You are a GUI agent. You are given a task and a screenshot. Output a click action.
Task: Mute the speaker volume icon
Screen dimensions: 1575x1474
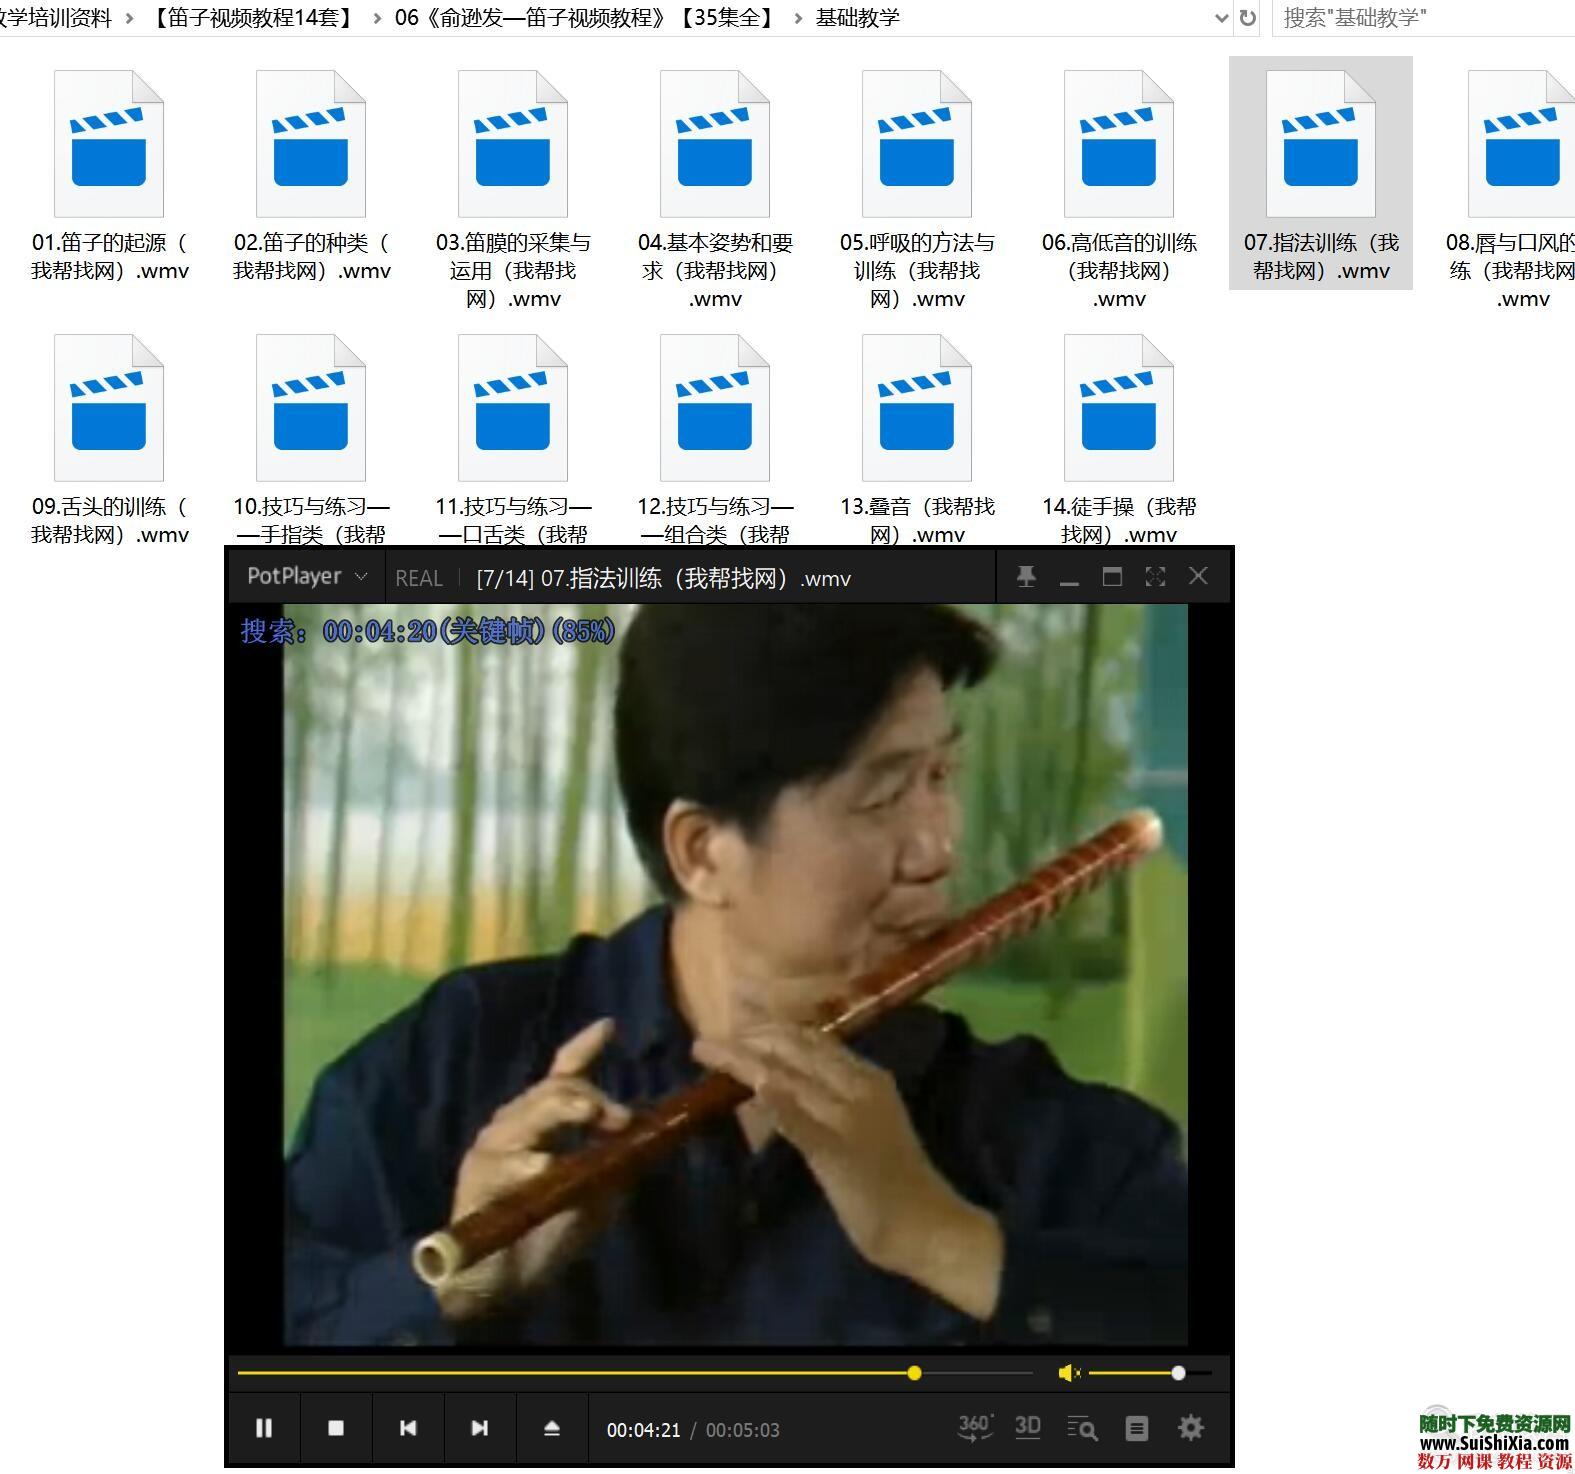coord(1068,1373)
